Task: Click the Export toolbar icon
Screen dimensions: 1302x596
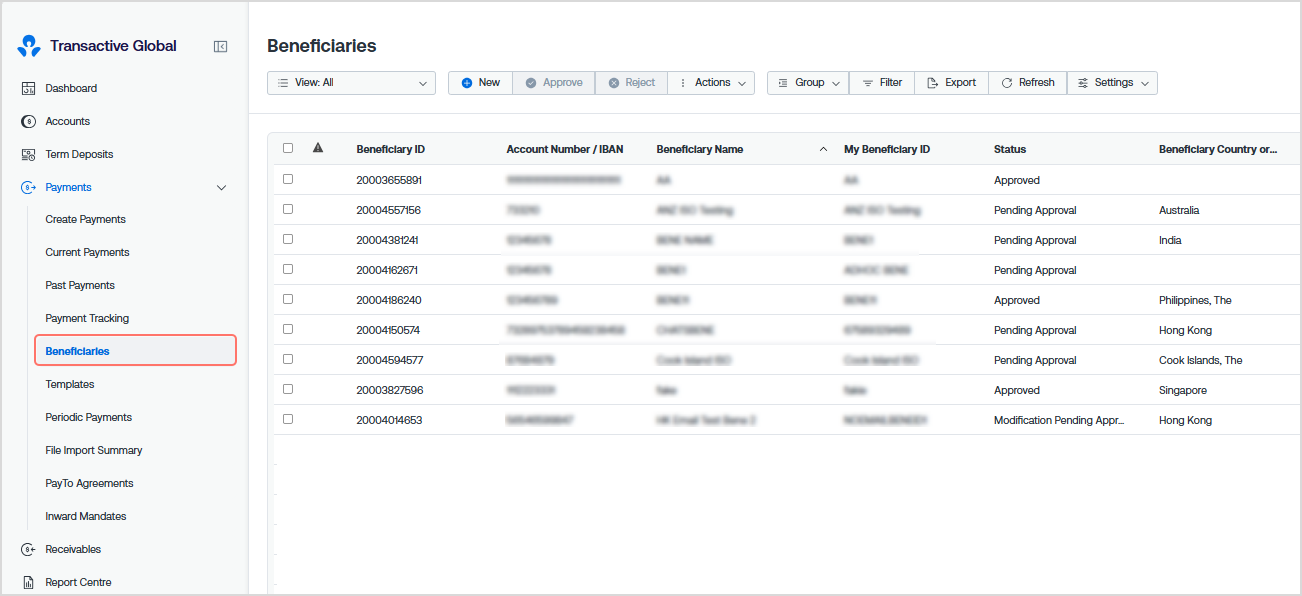Action: click(x=932, y=83)
